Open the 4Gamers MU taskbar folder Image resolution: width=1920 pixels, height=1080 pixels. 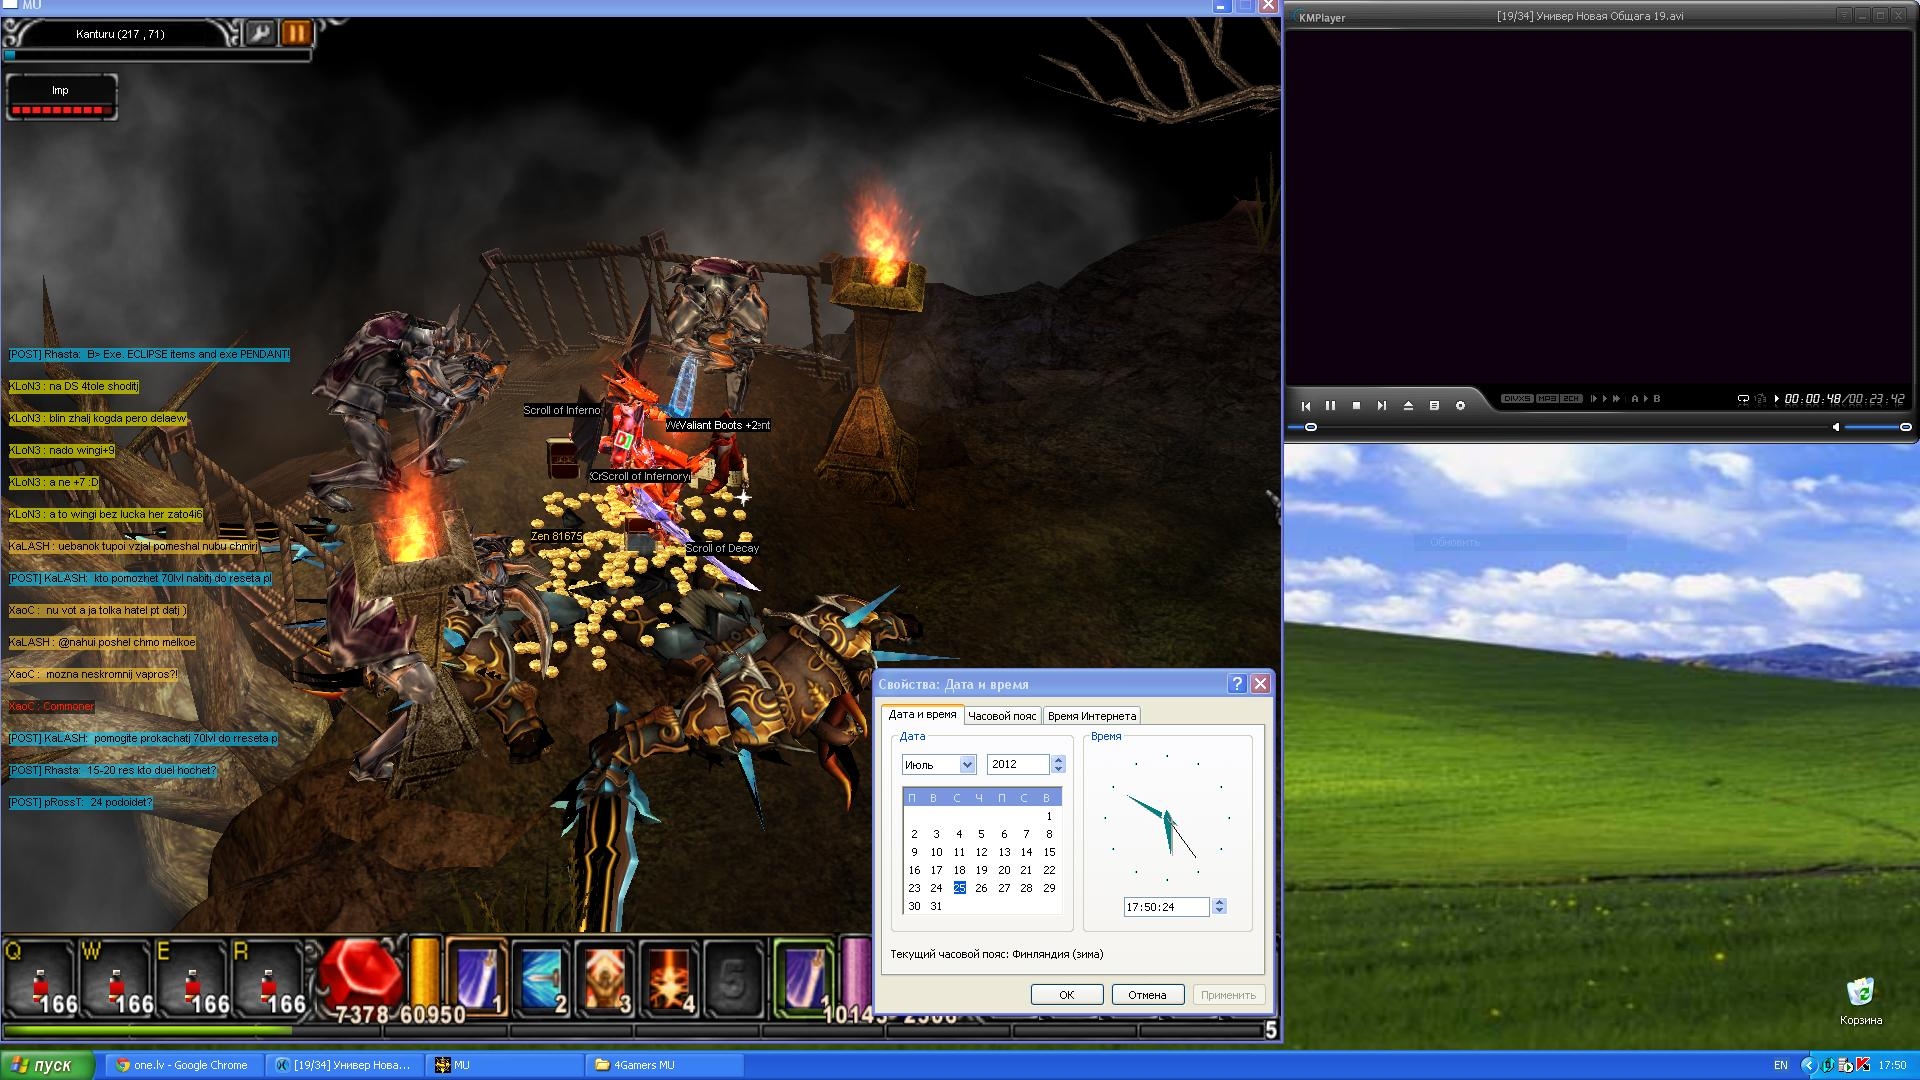643,1065
